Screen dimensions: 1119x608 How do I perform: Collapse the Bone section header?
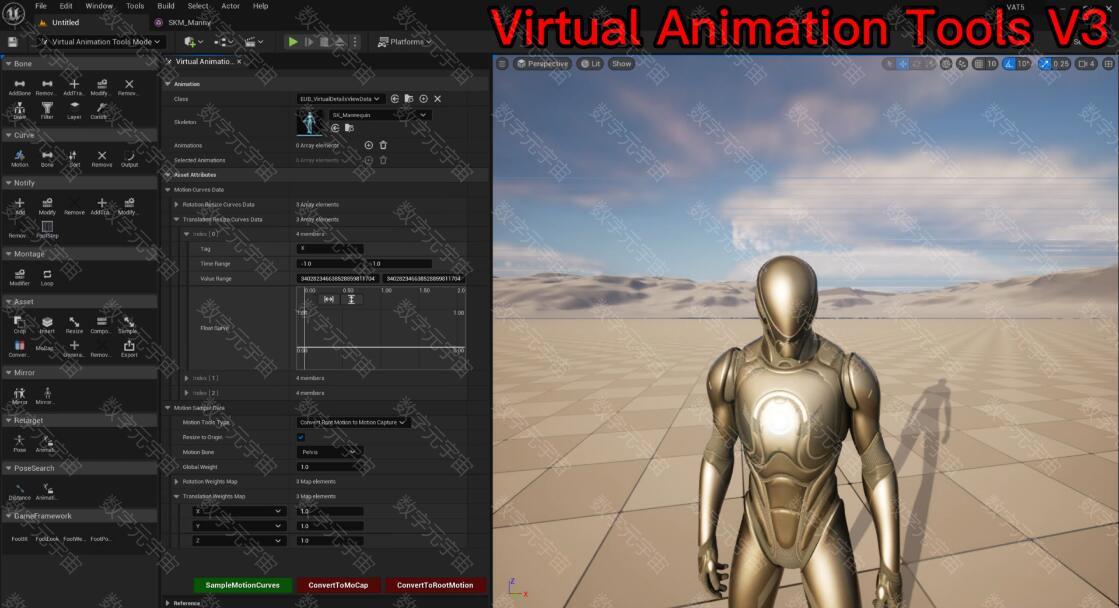coord(79,64)
